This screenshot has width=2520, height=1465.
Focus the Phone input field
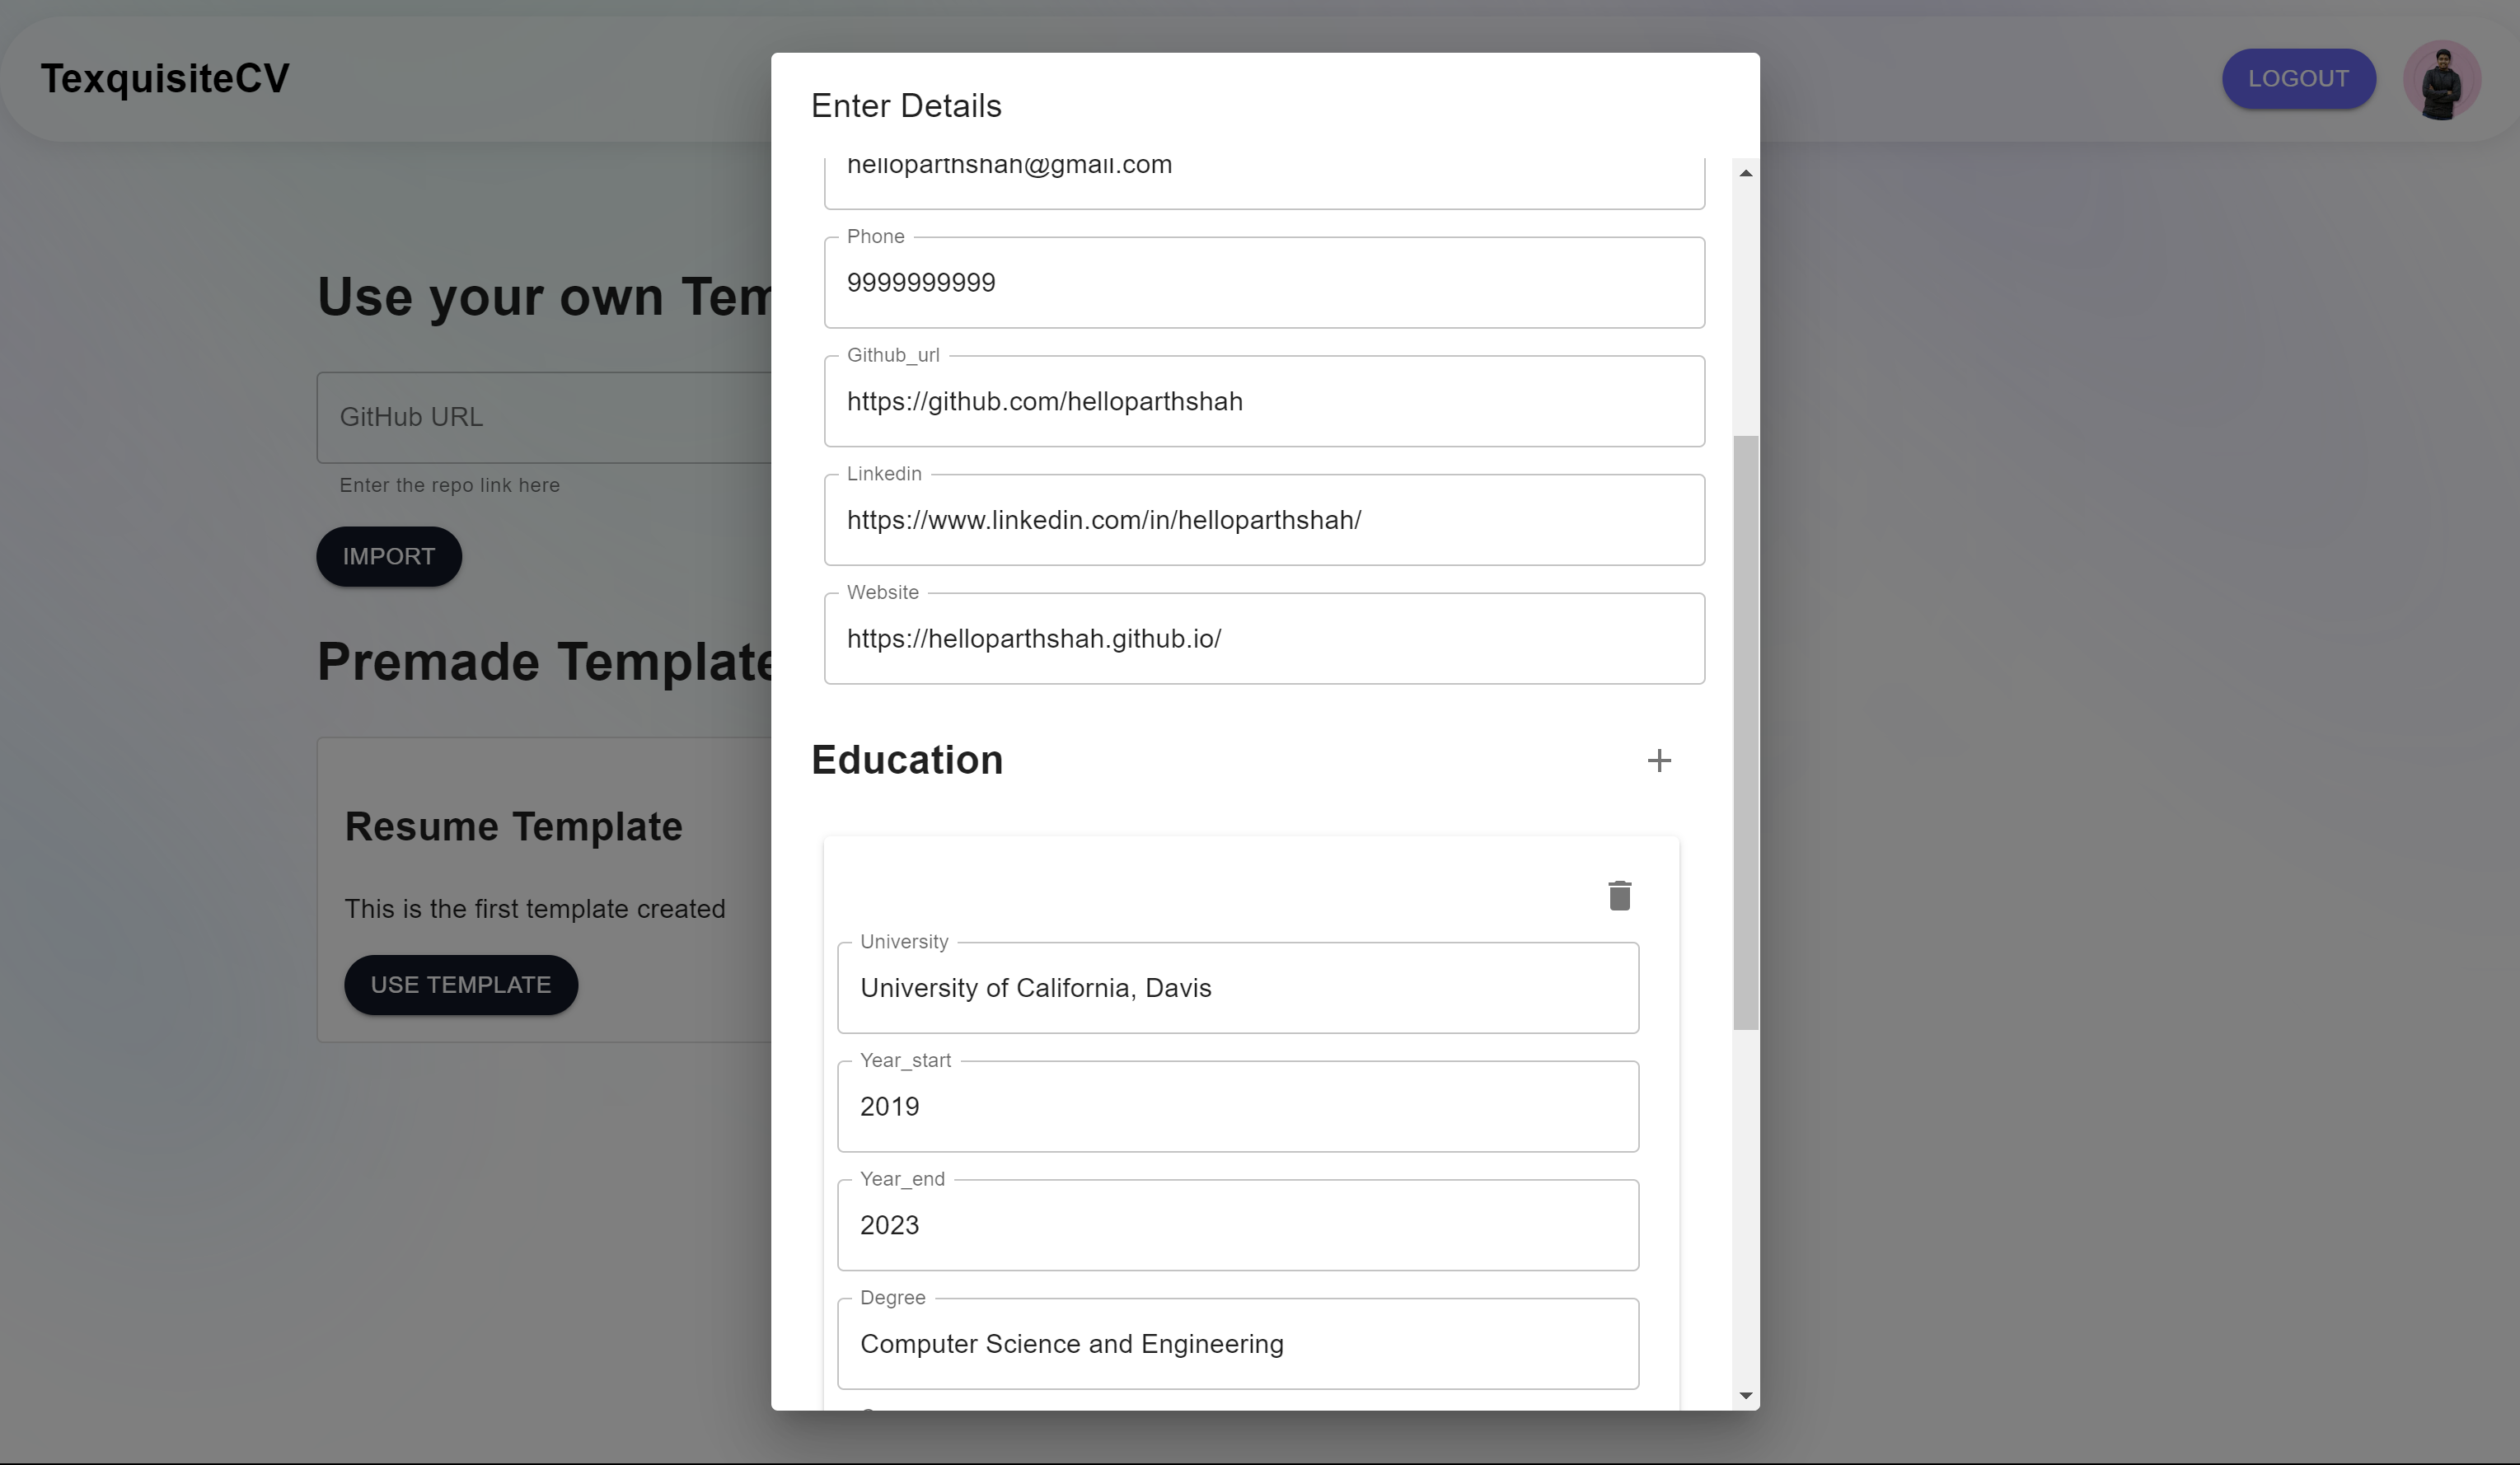click(1264, 283)
